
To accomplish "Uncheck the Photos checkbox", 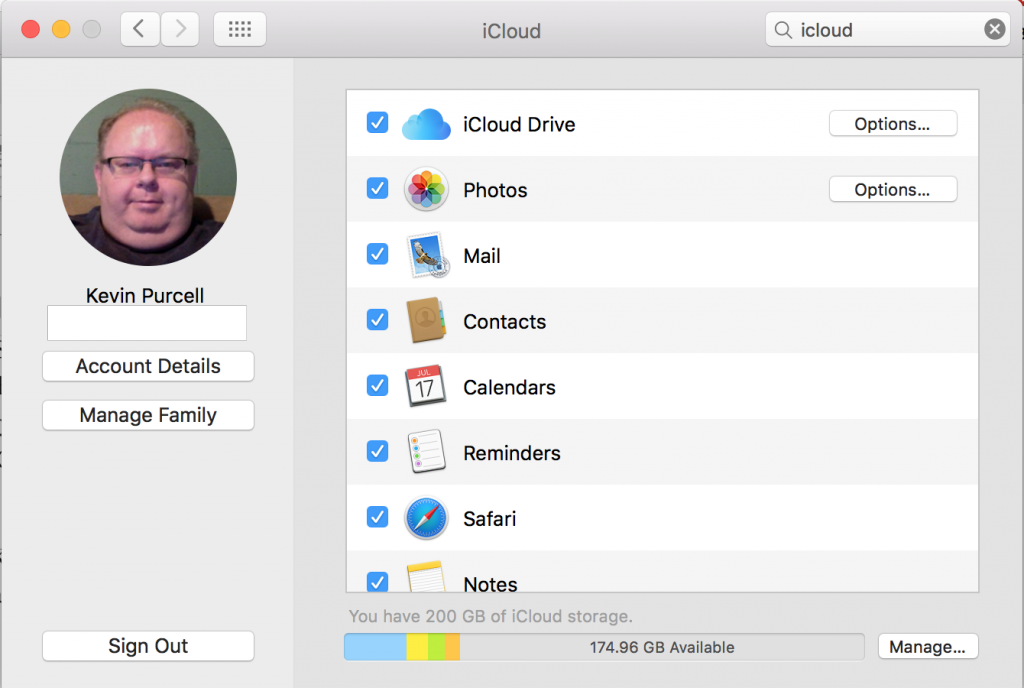I will point(377,189).
